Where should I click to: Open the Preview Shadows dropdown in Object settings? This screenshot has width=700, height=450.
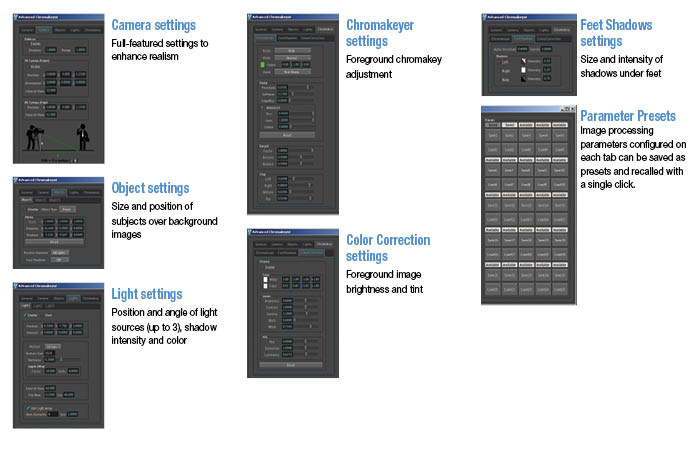61,253
